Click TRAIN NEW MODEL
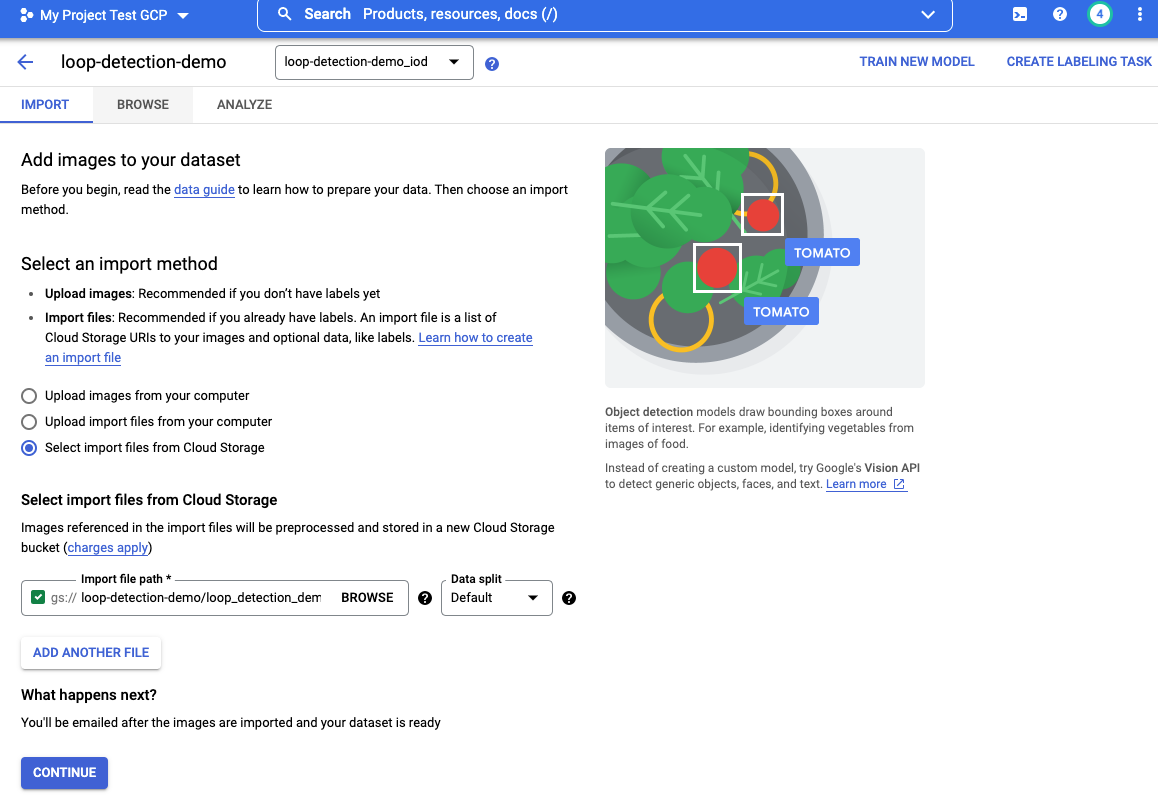 [x=917, y=62]
